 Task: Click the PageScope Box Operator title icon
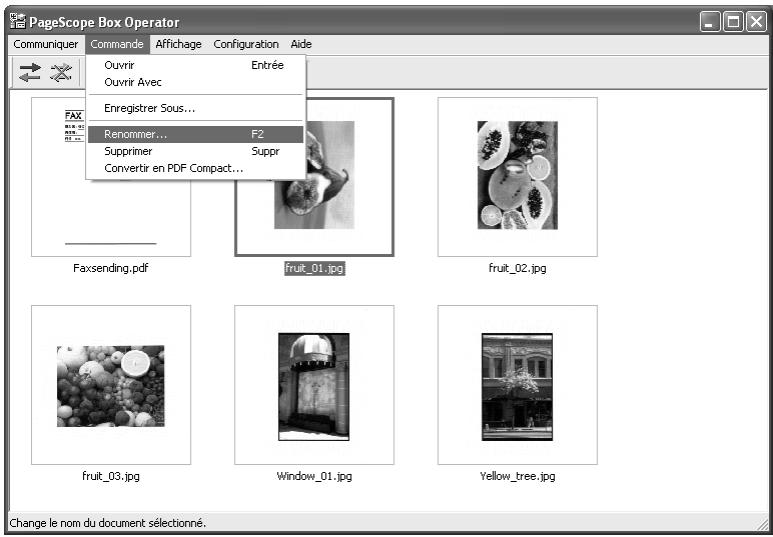coord(18,22)
